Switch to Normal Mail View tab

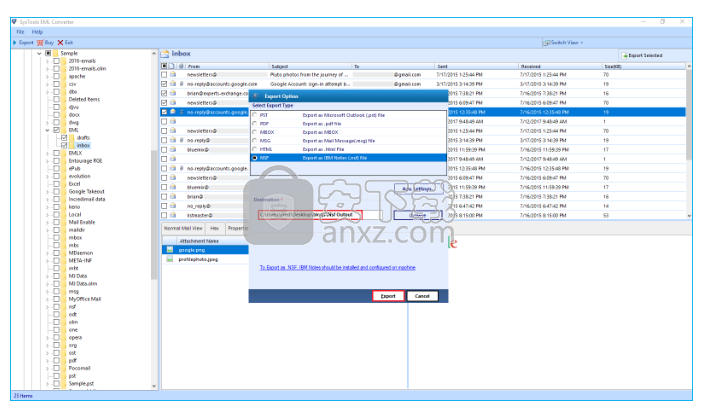(x=183, y=228)
